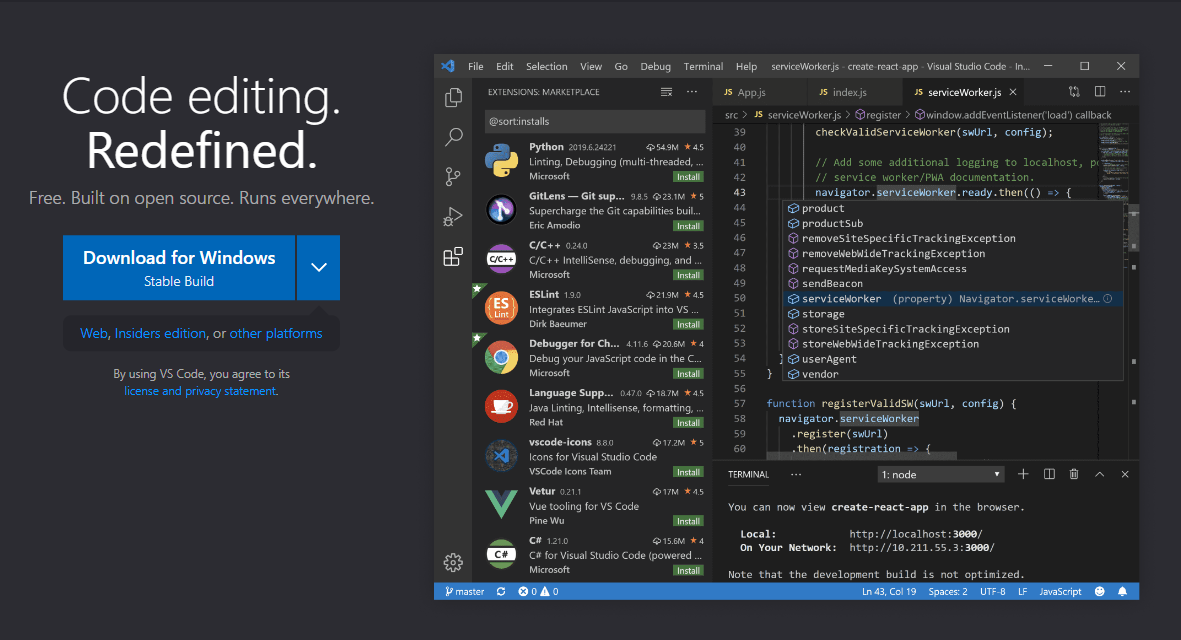Open the Web link
Viewport: 1181px width, 640px height.
click(93, 334)
